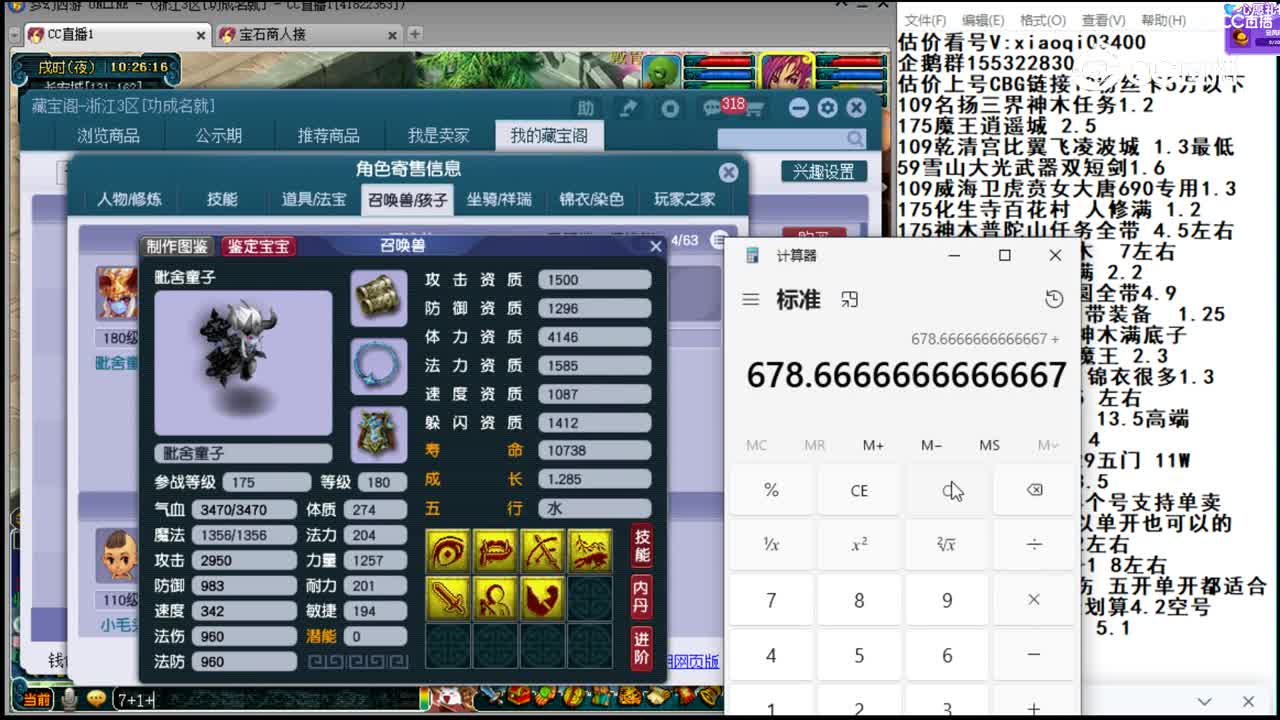Click the percent key in the calculator

pyautogui.click(x=771, y=490)
